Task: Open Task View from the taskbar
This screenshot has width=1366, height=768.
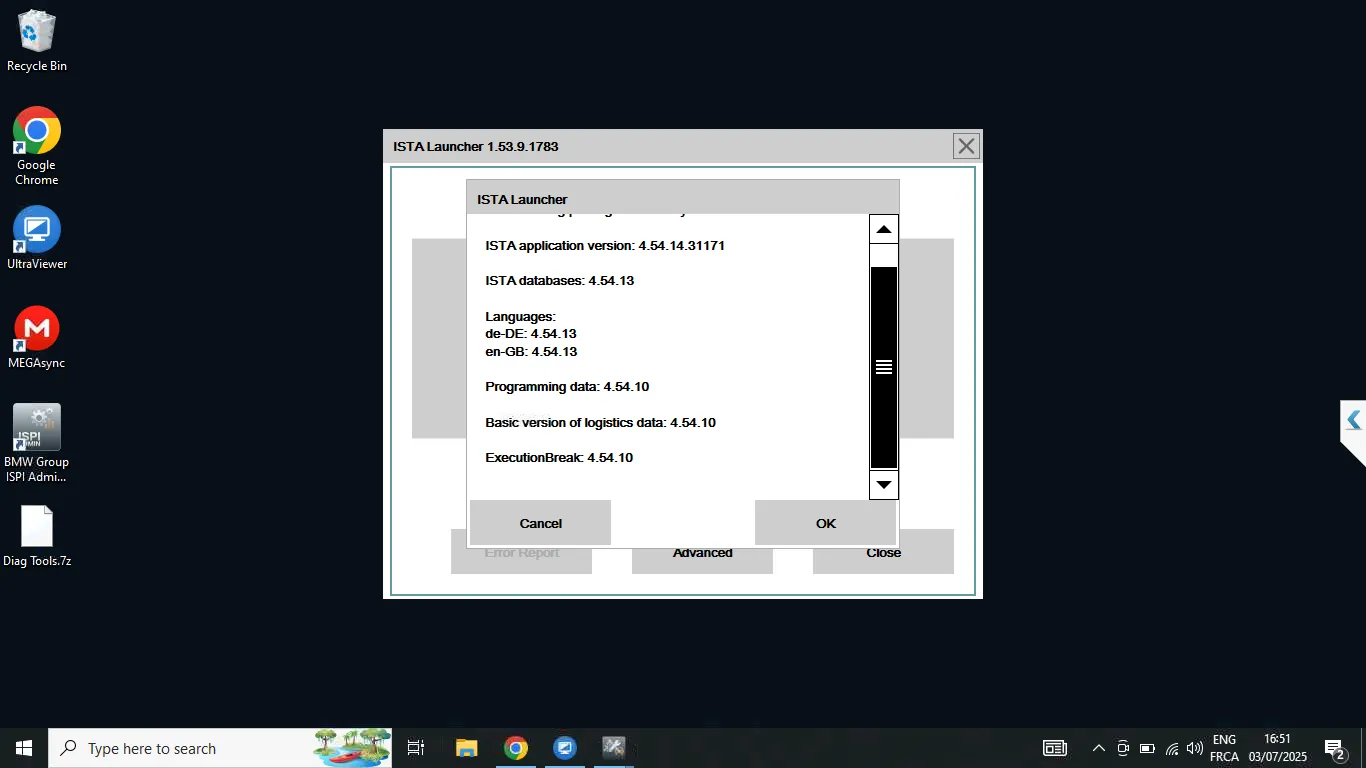Action: (416, 748)
